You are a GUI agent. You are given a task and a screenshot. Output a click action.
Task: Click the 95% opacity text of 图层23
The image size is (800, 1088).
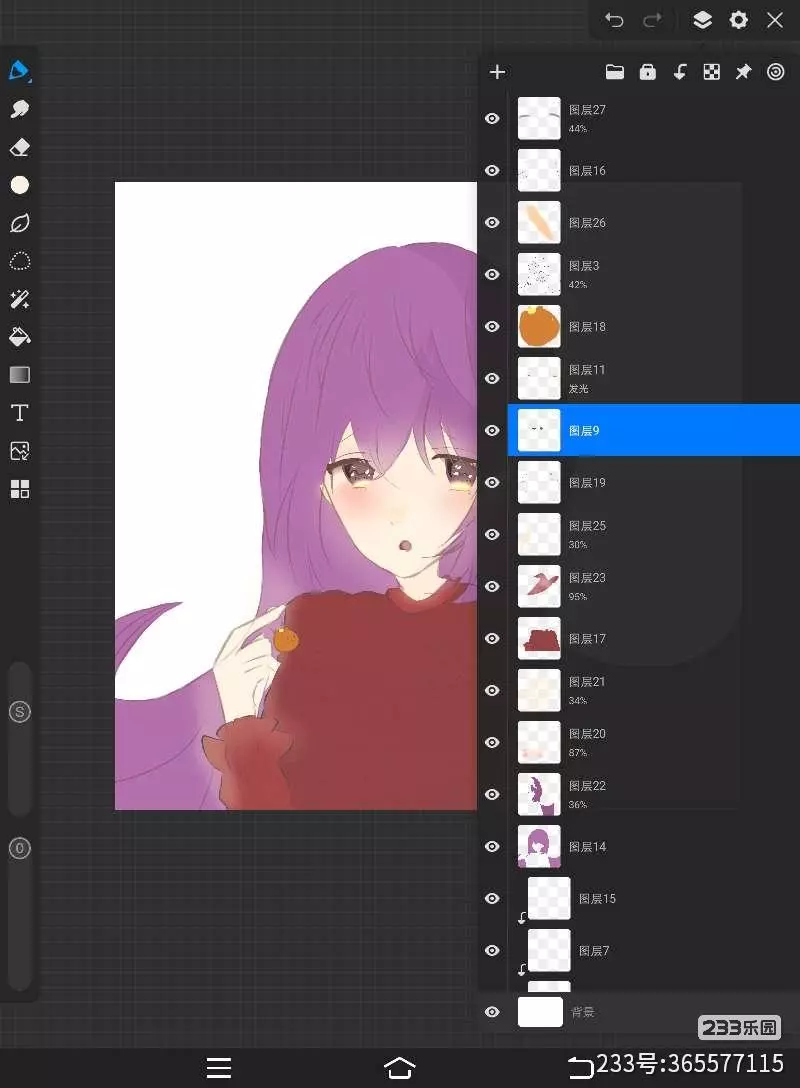[x=577, y=597]
